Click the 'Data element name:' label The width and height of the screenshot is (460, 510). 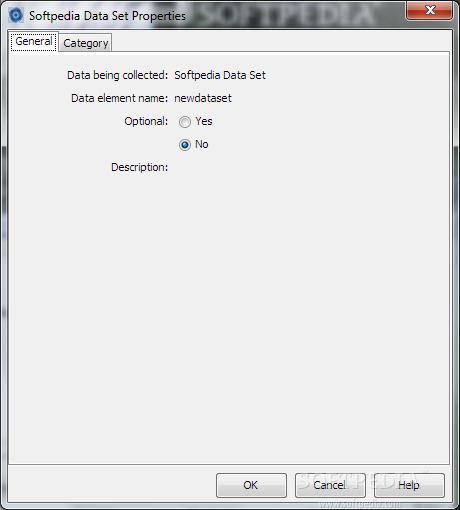[x=120, y=98]
